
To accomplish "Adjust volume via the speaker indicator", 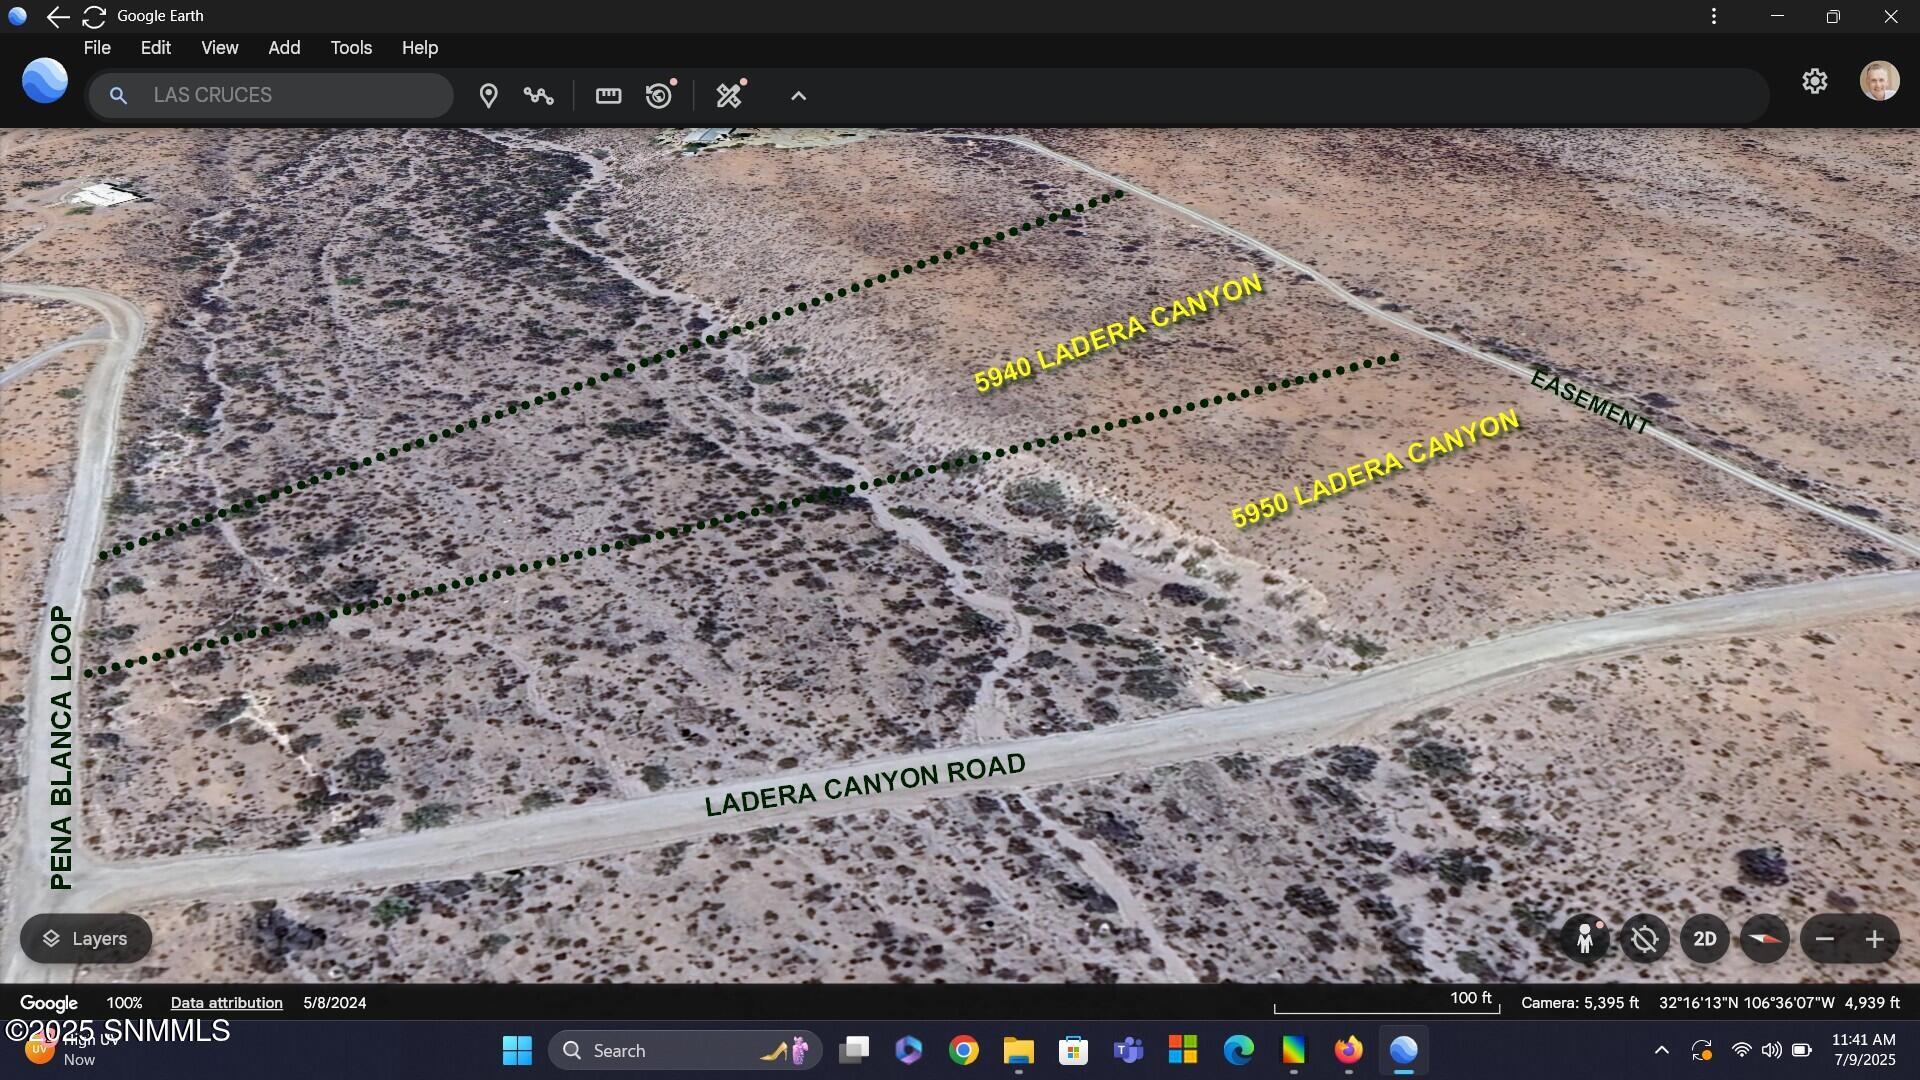I will pyautogui.click(x=1772, y=1051).
